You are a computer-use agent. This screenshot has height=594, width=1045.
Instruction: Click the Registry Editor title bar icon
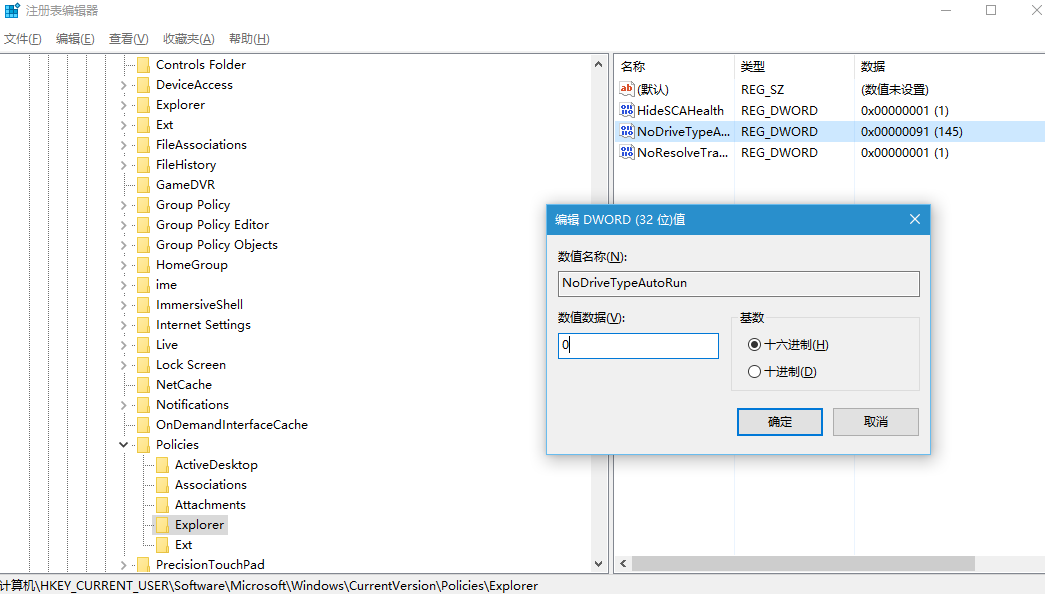point(12,11)
